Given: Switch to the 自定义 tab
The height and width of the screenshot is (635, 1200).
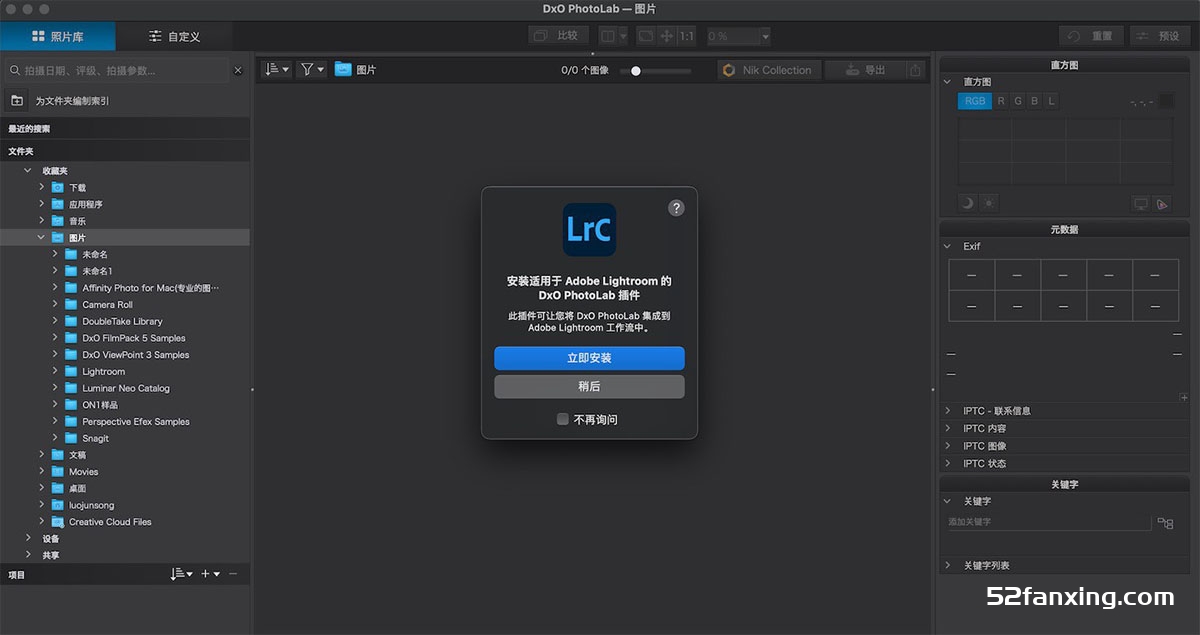Looking at the screenshot, I should tap(174, 36).
